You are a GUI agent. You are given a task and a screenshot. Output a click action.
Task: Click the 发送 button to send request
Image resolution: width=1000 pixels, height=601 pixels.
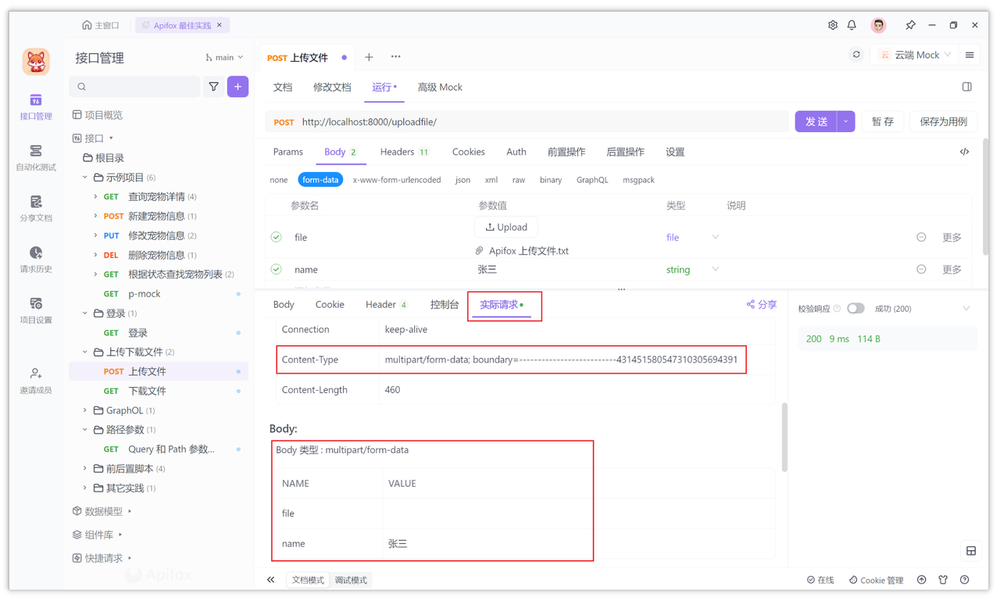(818, 120)
